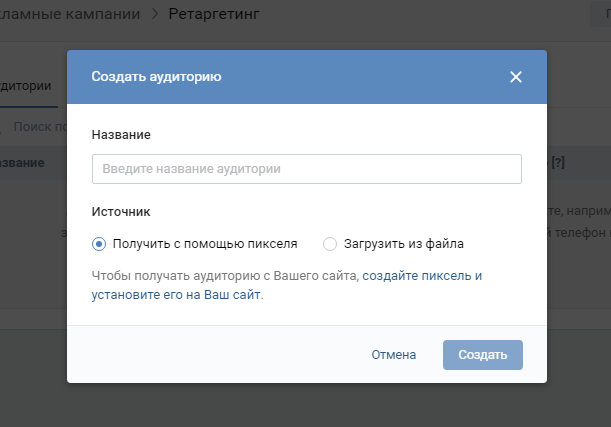Screen dimensions: 611x427
Task: Click the audience name input field
Action: (x=306, y=169)
